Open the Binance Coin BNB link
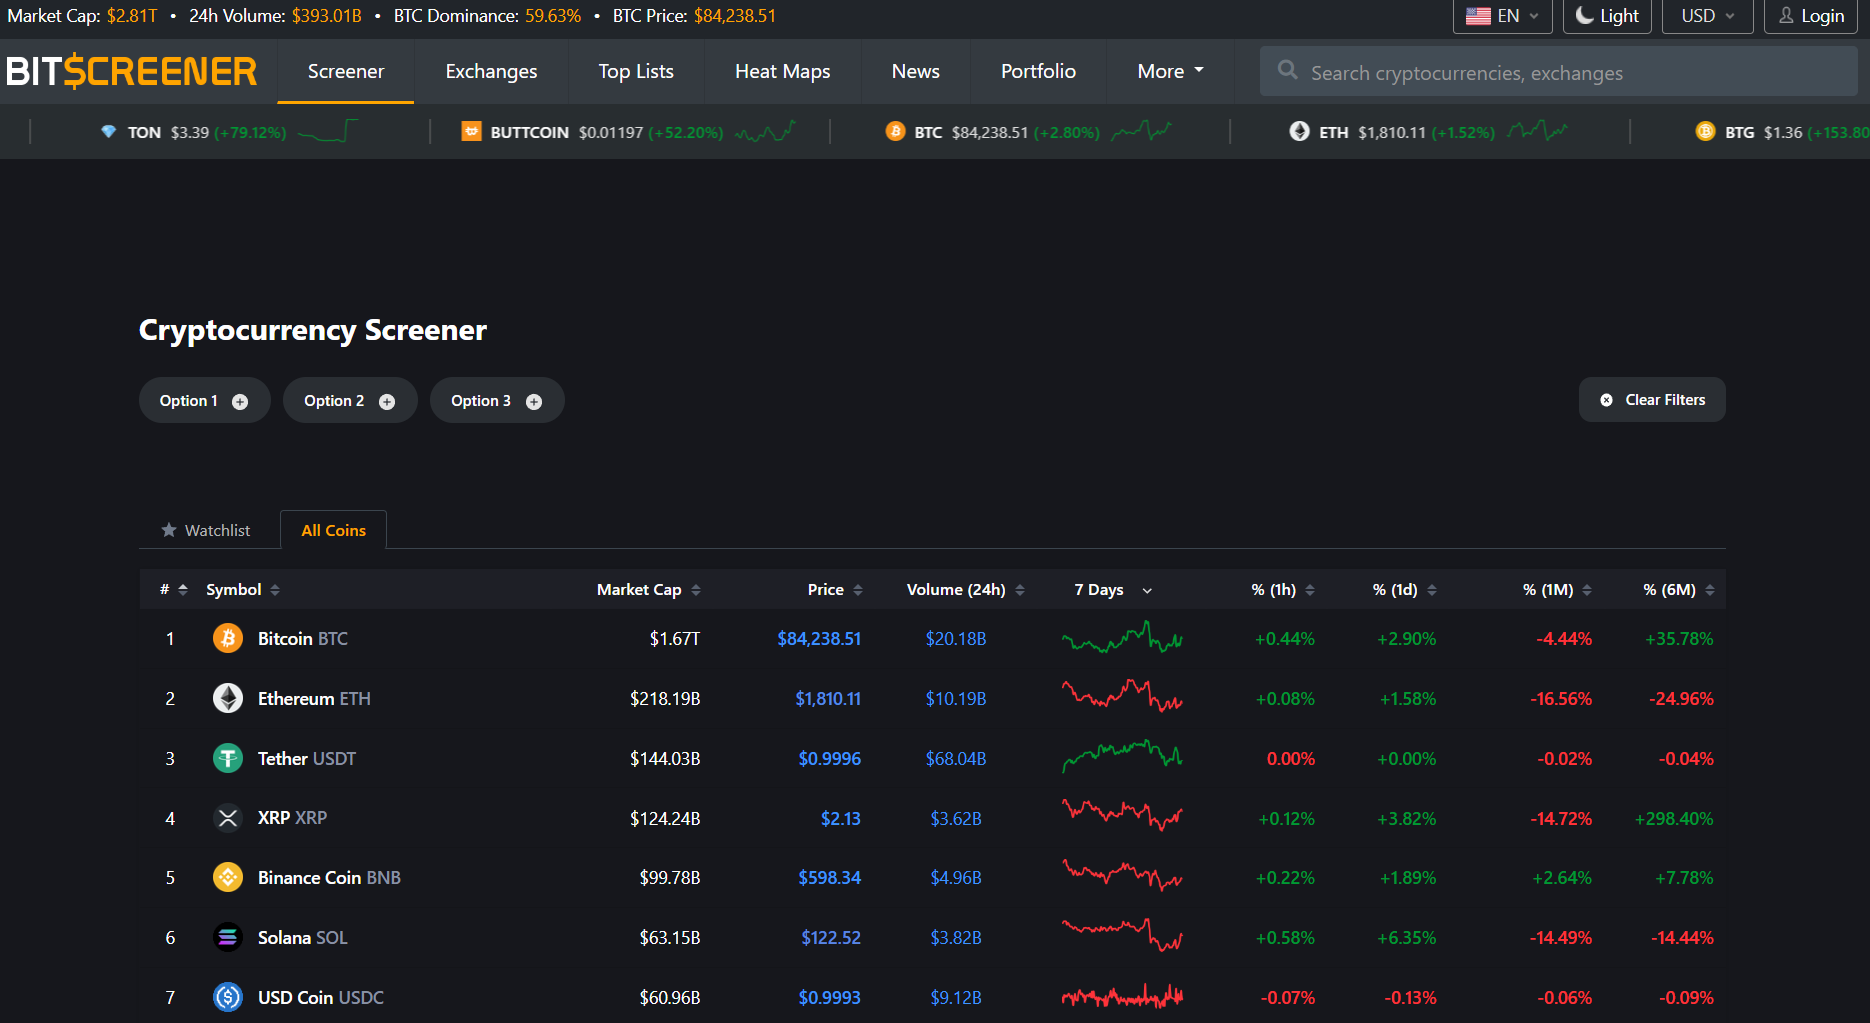1870x1023 pixels. pyautogui.click(x=329, y=877)
